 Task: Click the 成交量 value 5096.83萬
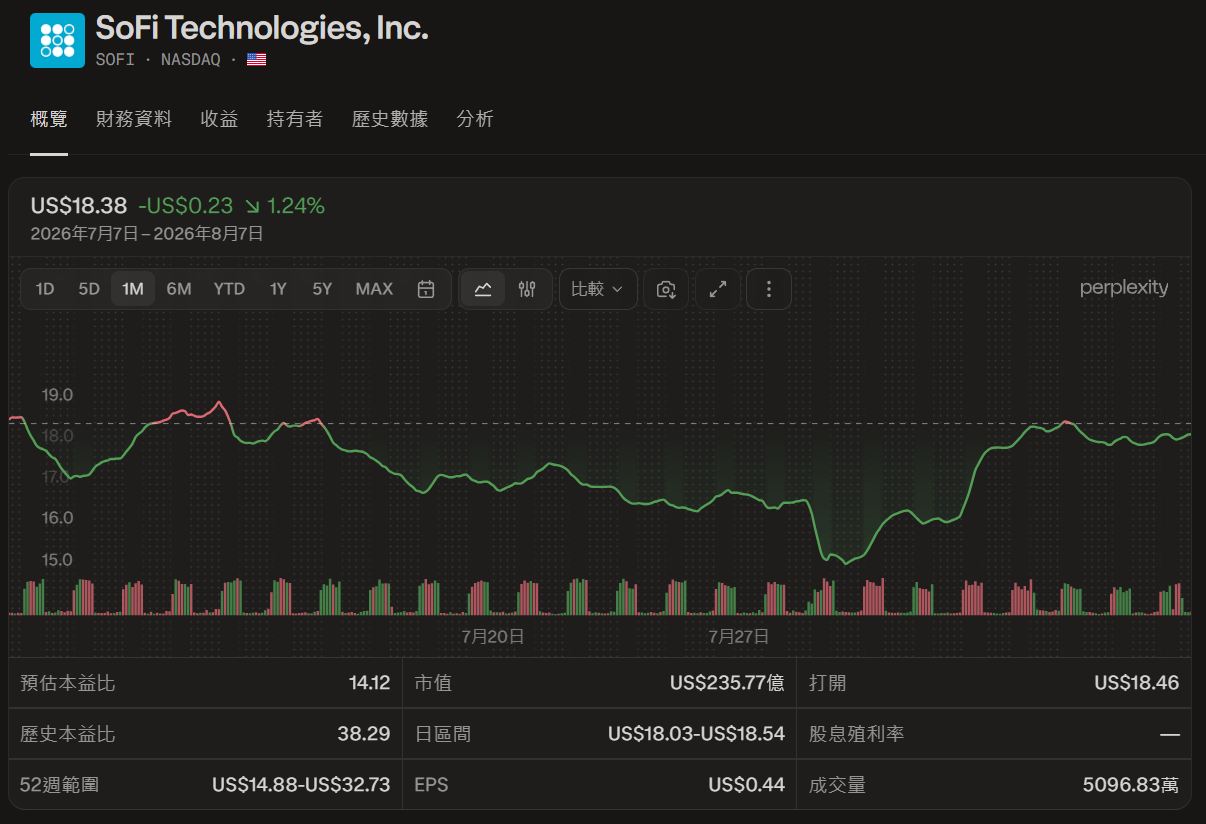point(1131,785)
